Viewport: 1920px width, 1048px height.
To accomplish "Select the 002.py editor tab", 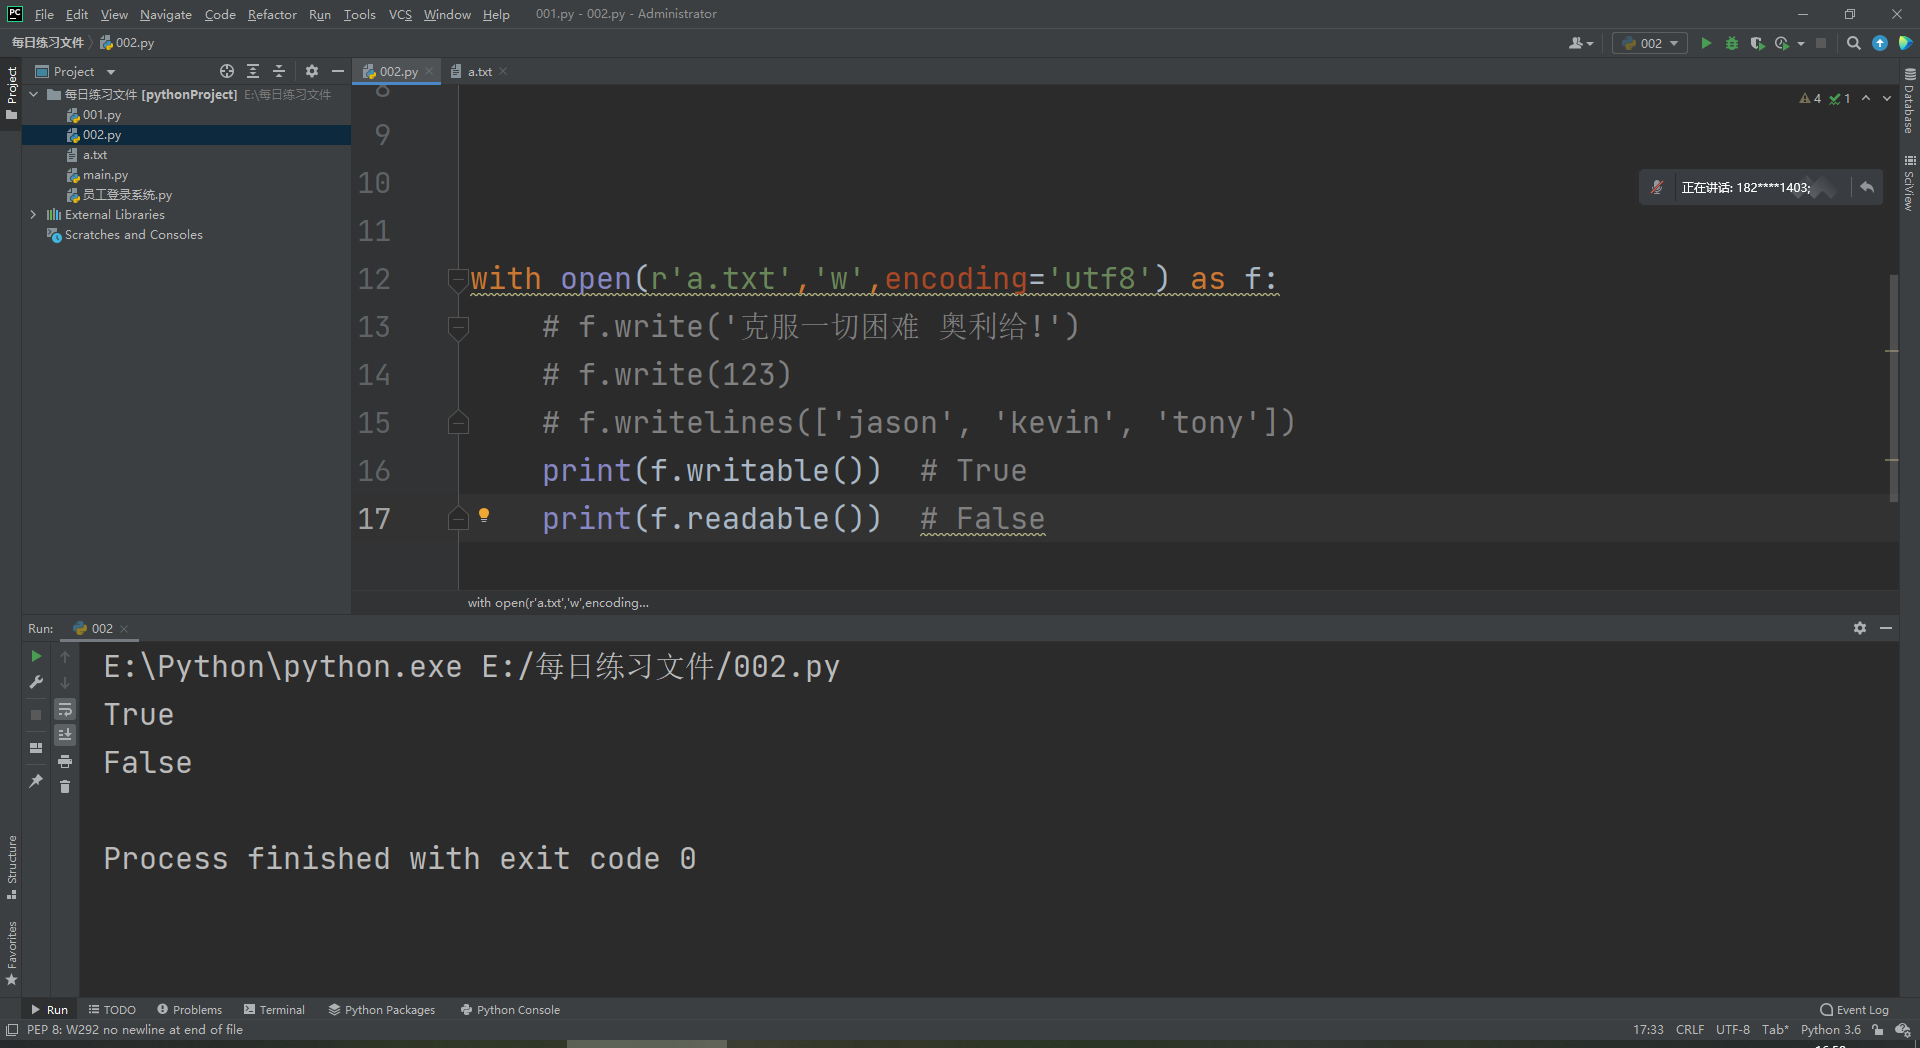I will (x=398, y=71).
